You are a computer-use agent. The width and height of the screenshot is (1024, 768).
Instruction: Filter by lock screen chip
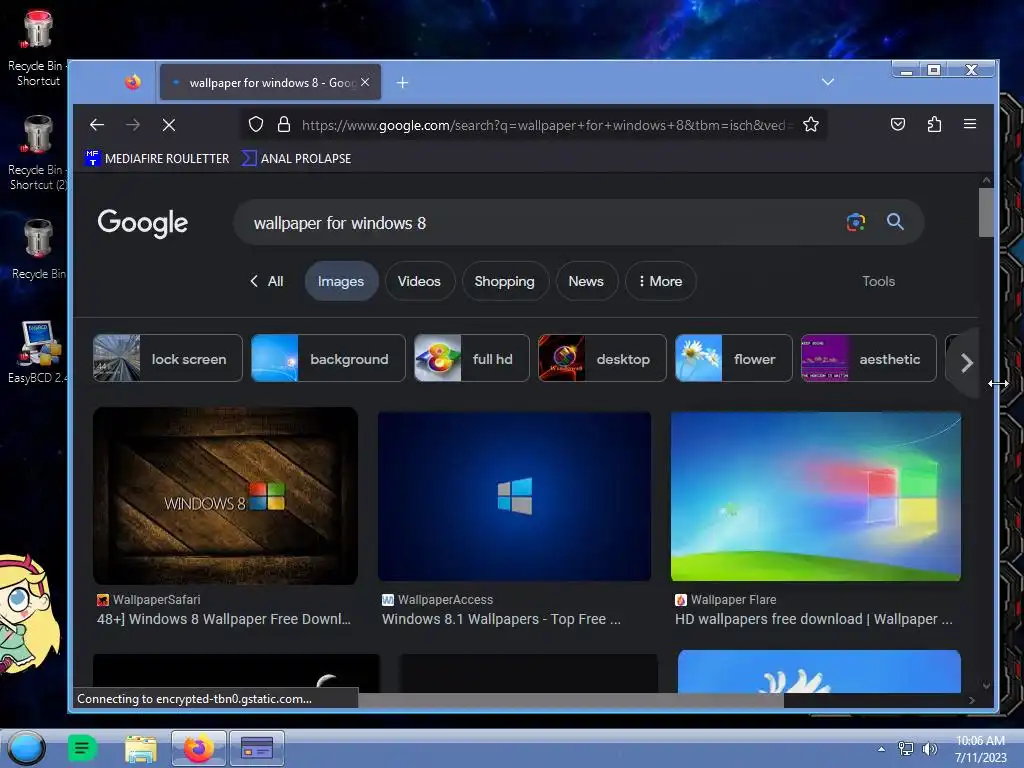(x=168, y=359)
